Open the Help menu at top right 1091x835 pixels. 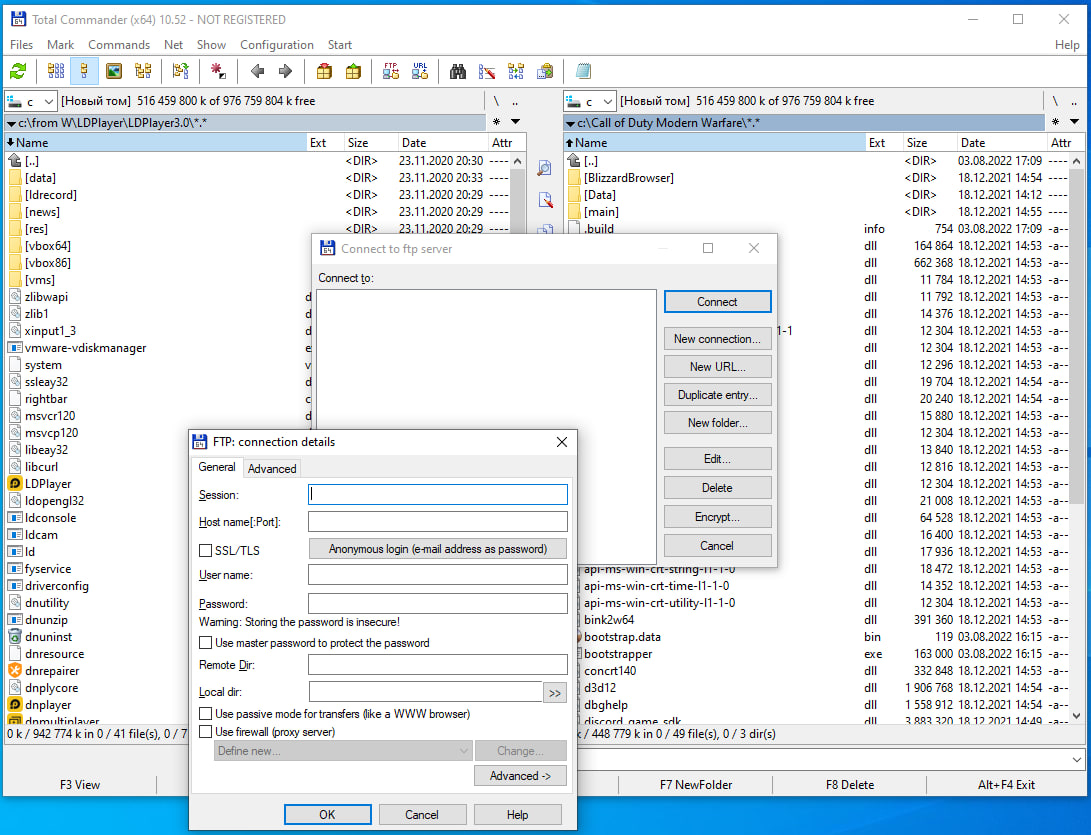point(1067,45)
